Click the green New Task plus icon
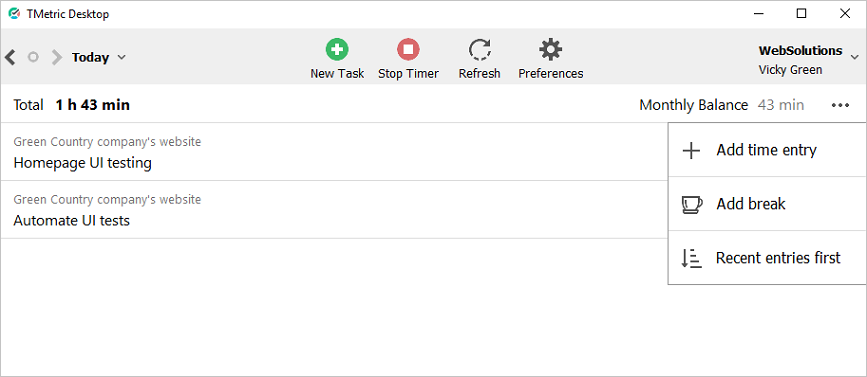867x377 pixels. click(x=337, y=49)
